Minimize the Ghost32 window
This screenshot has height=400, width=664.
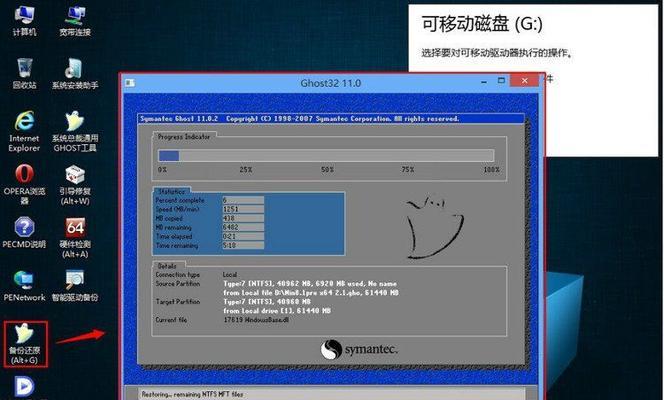pos(484,81)
